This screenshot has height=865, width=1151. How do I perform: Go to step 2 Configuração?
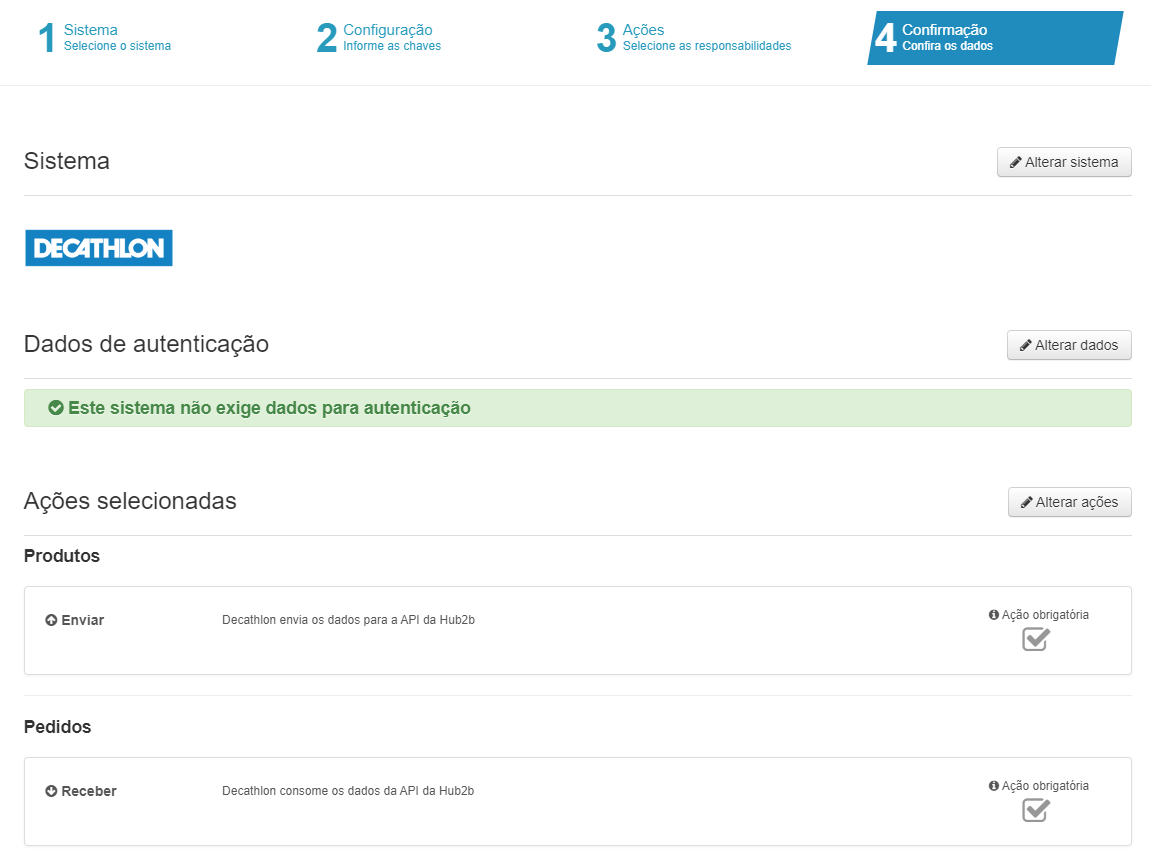click(x=379, y=37)
